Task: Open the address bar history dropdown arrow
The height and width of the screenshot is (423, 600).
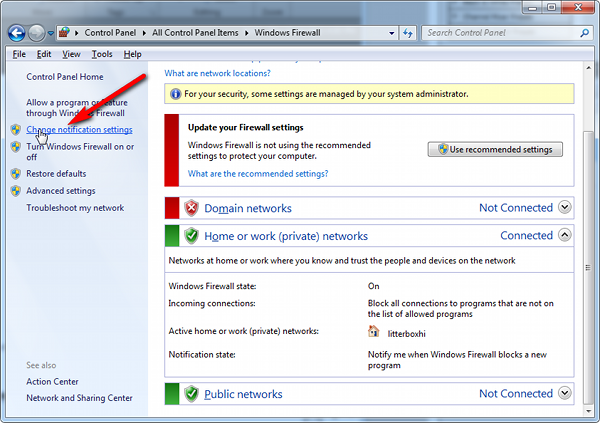Action: (390, 33)
